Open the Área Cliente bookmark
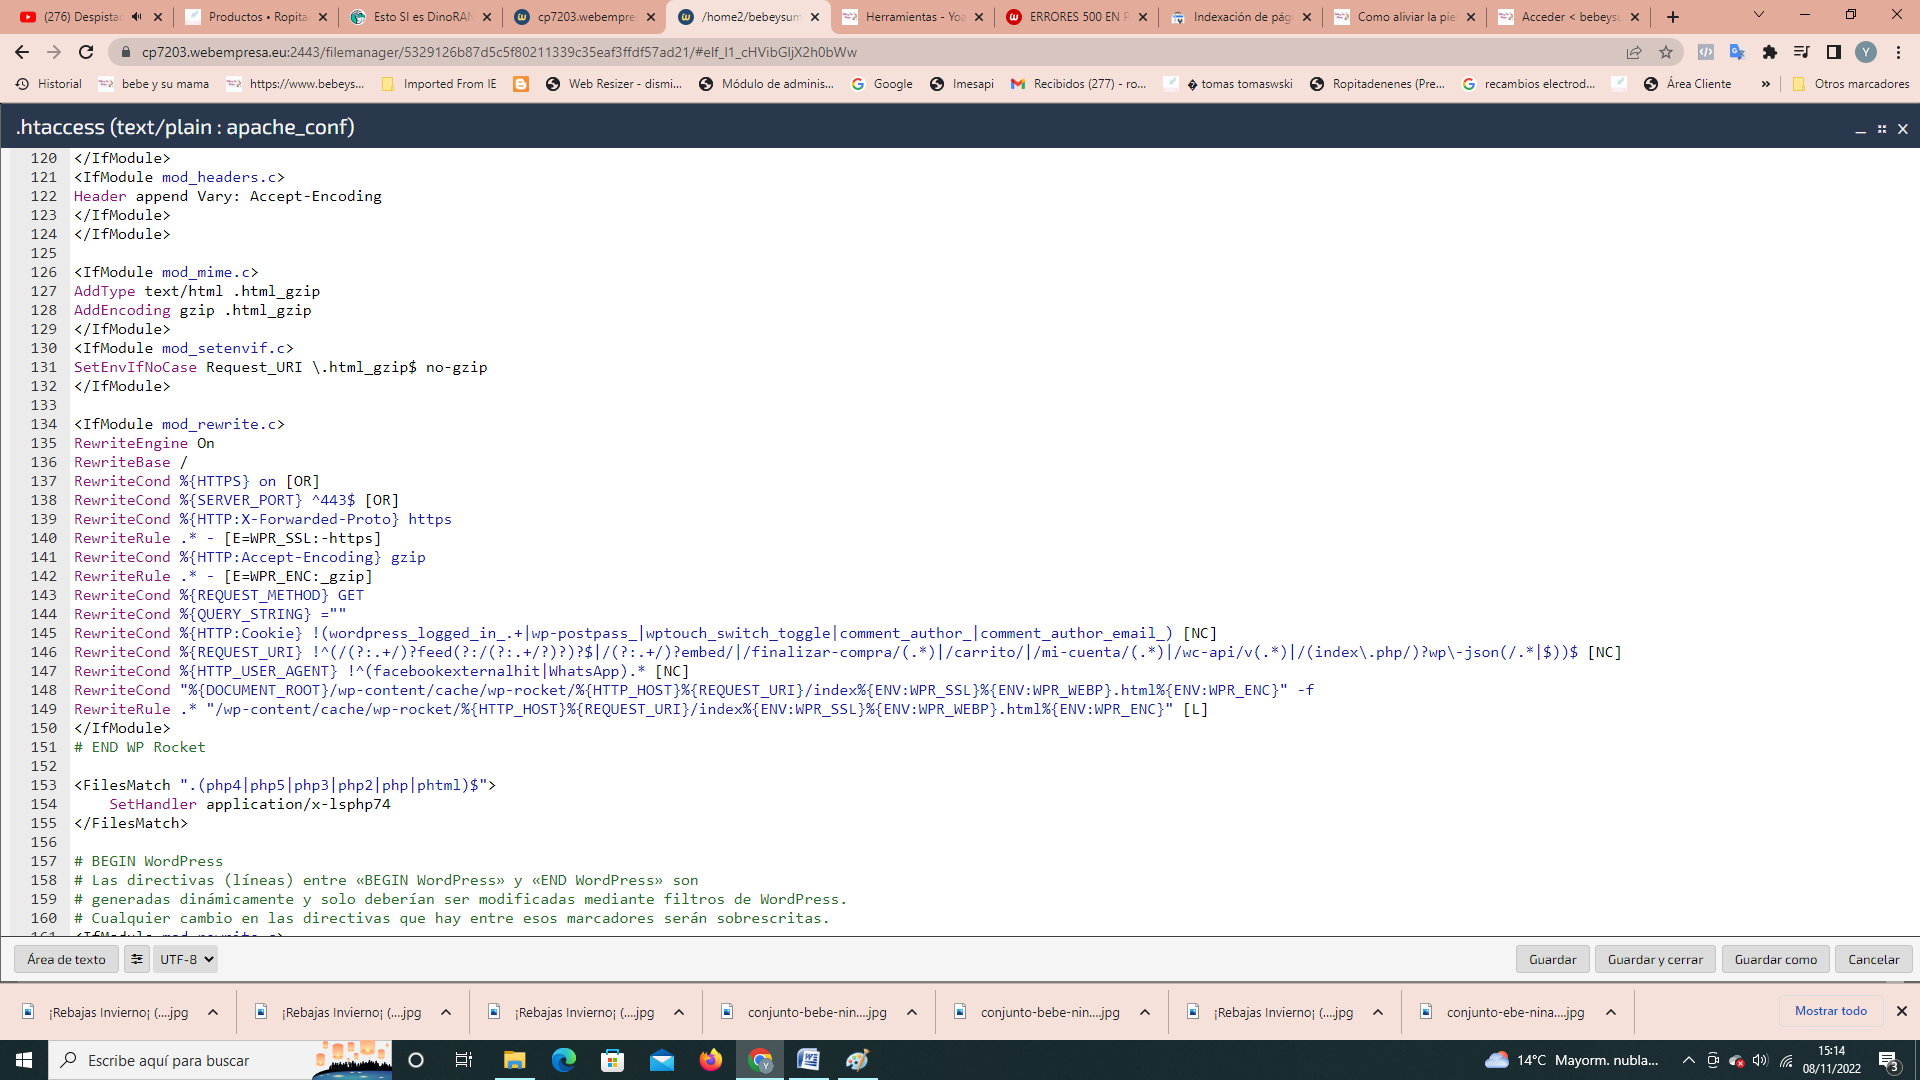Image resolution: width=1920 pixels, height=1080 pixels. [1687, 84]
